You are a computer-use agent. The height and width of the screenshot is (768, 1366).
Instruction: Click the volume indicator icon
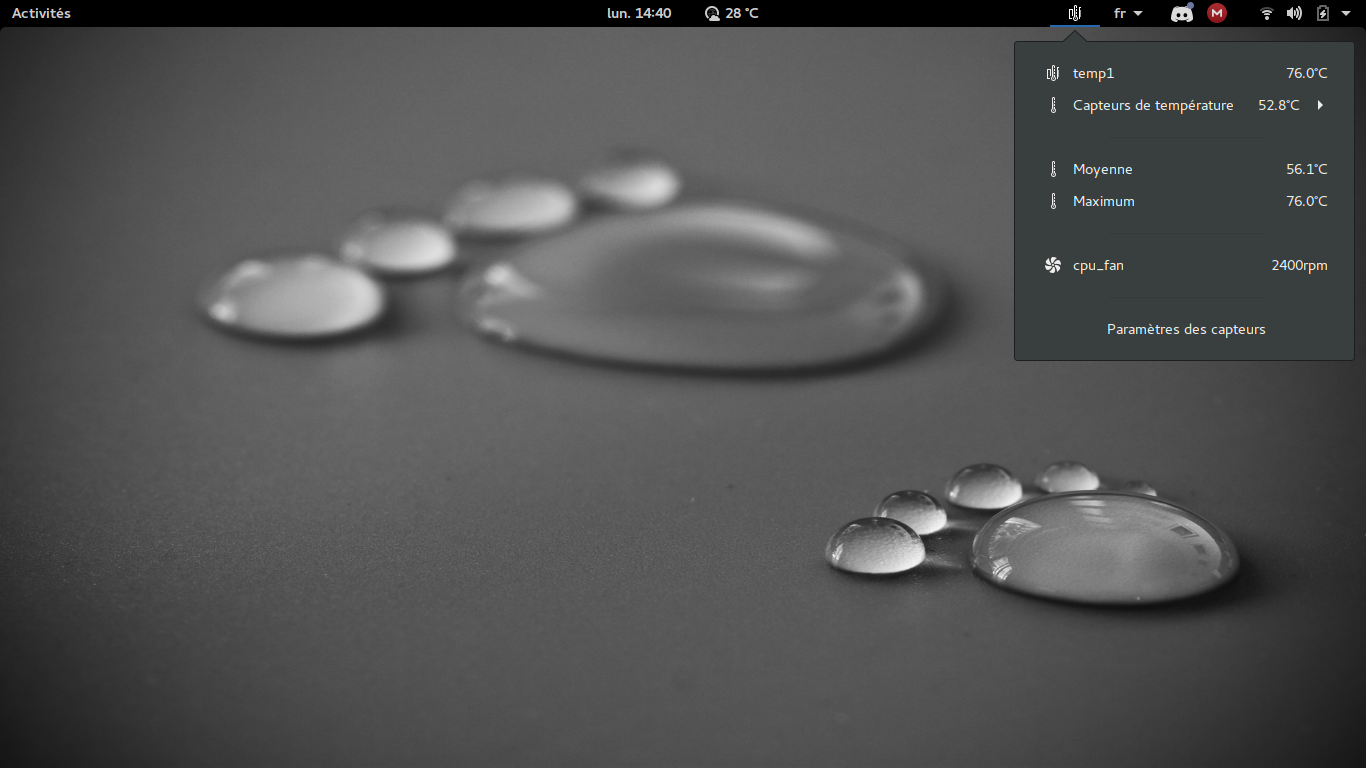pos(1294,13)
